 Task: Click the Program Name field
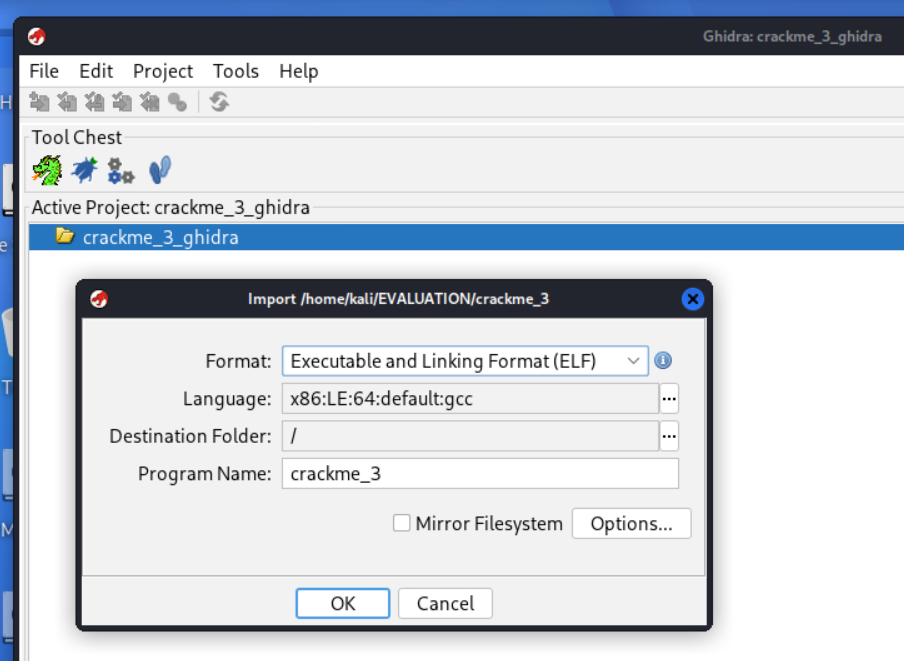pos(480,474)
